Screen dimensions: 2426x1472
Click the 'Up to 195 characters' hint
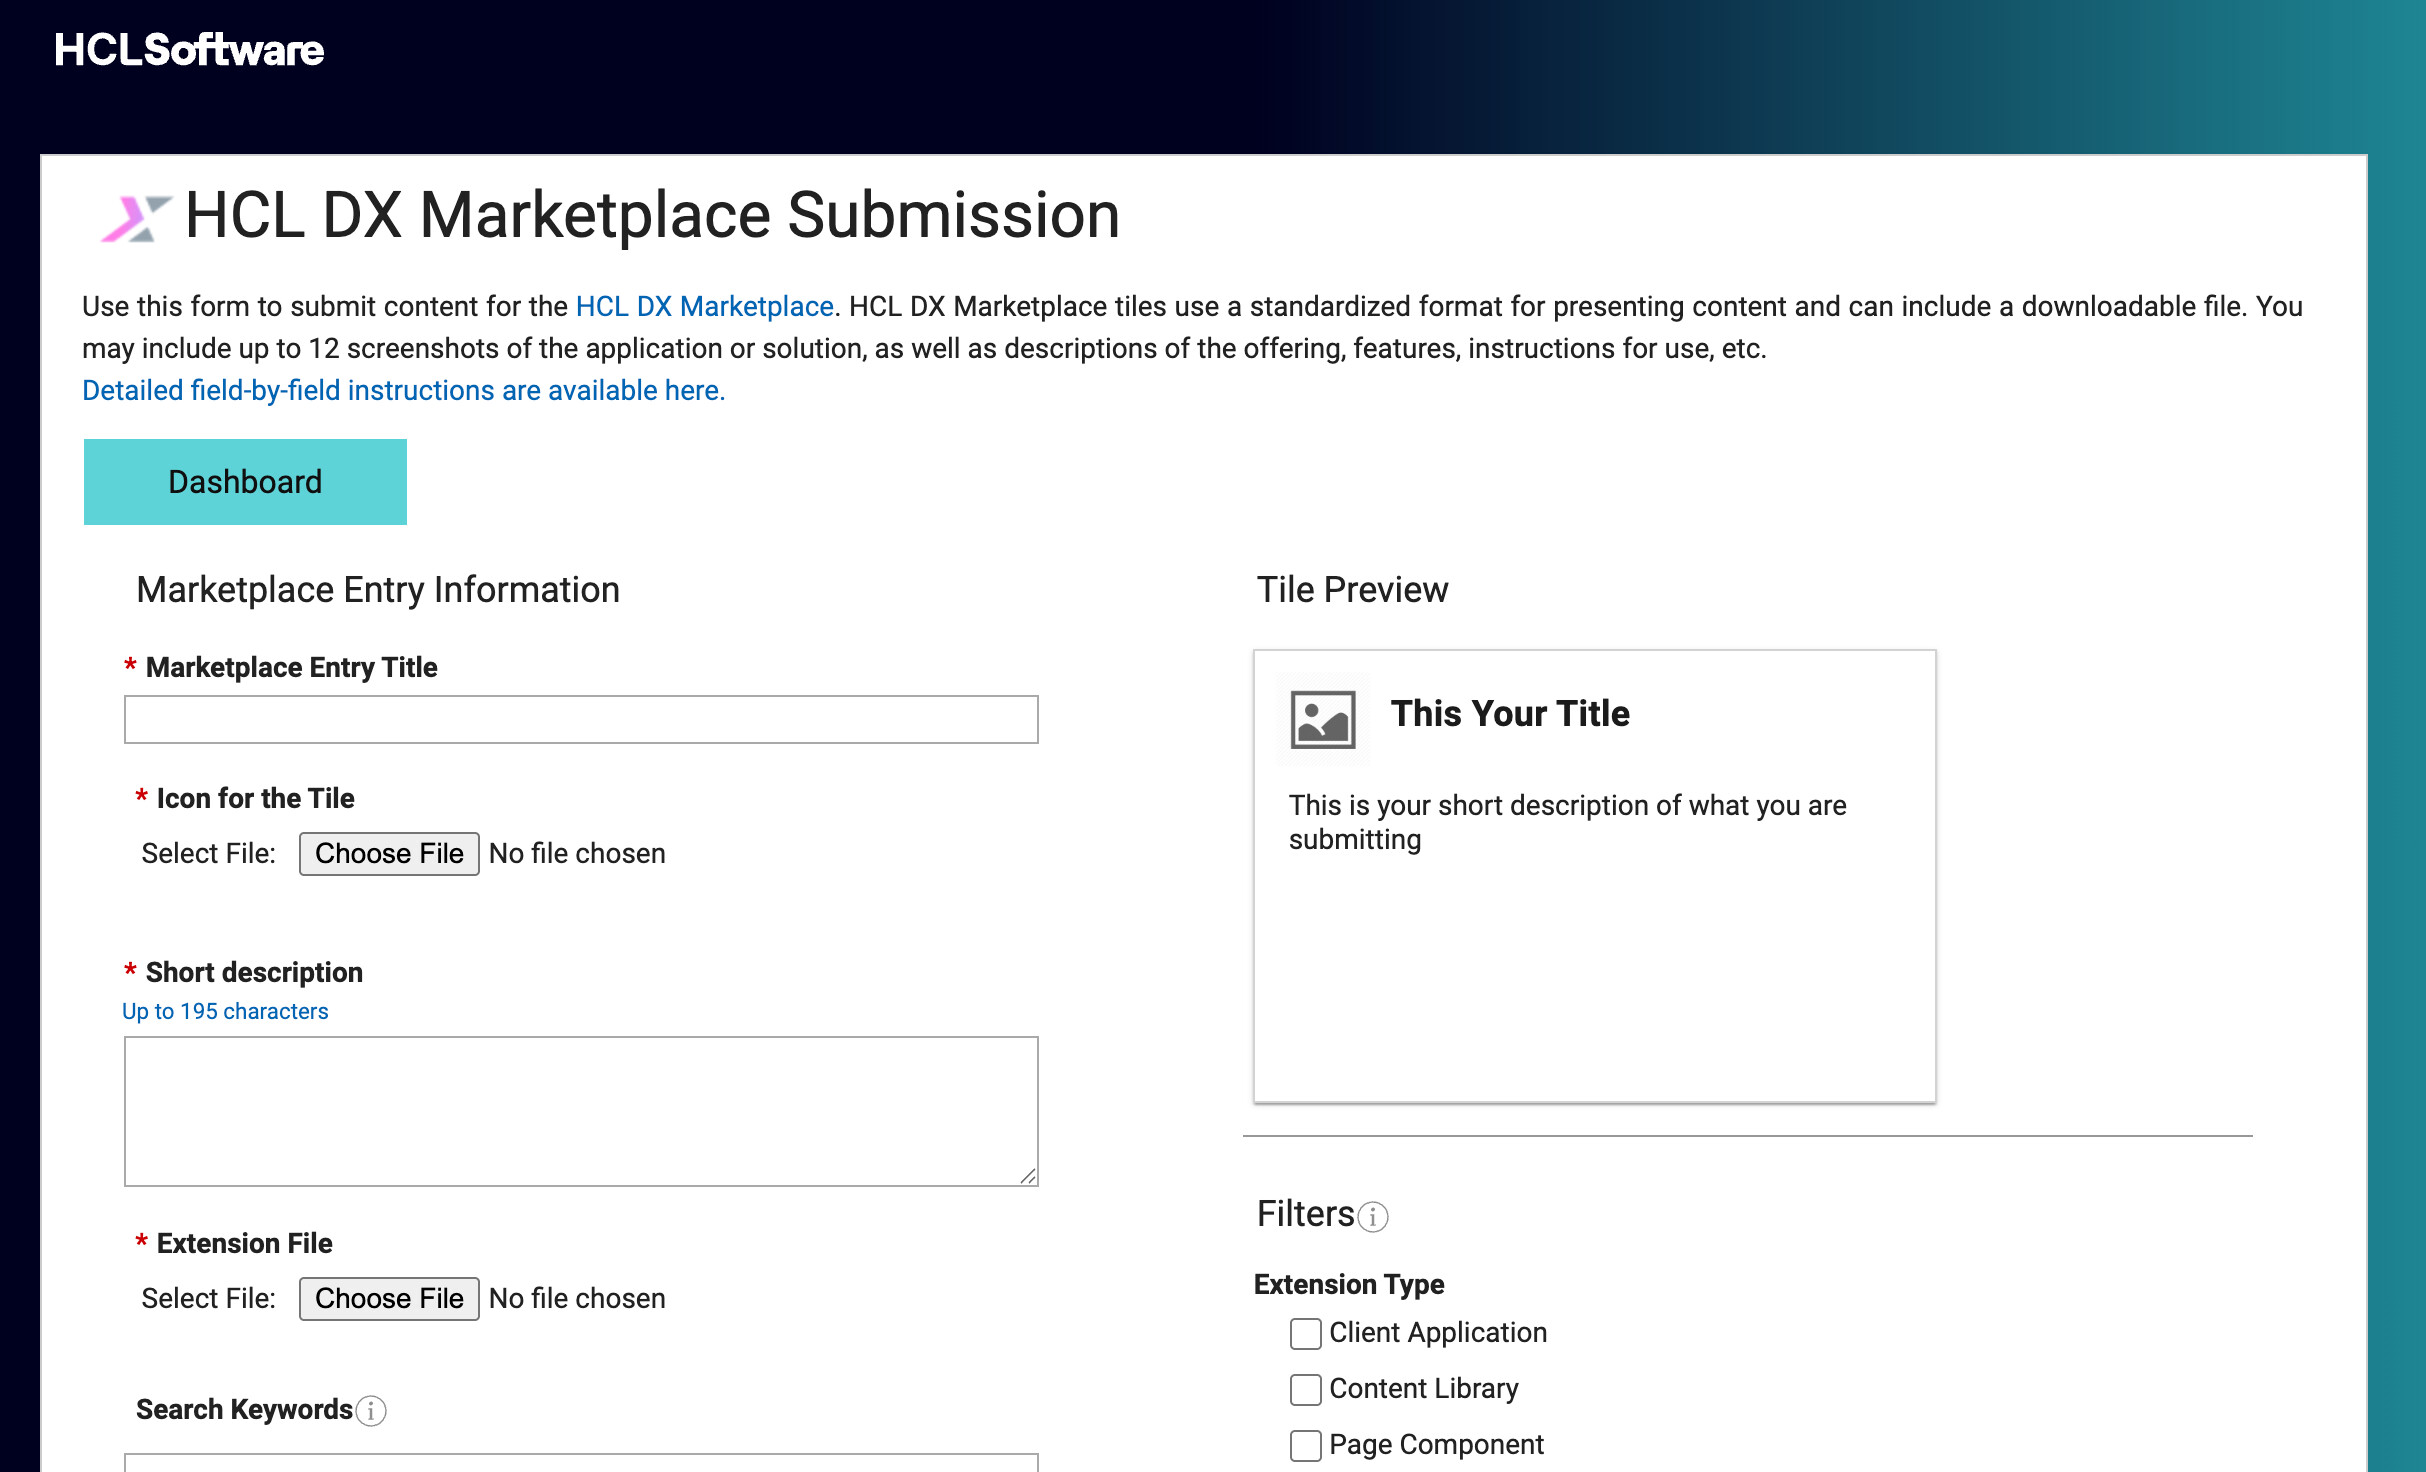225,1011
